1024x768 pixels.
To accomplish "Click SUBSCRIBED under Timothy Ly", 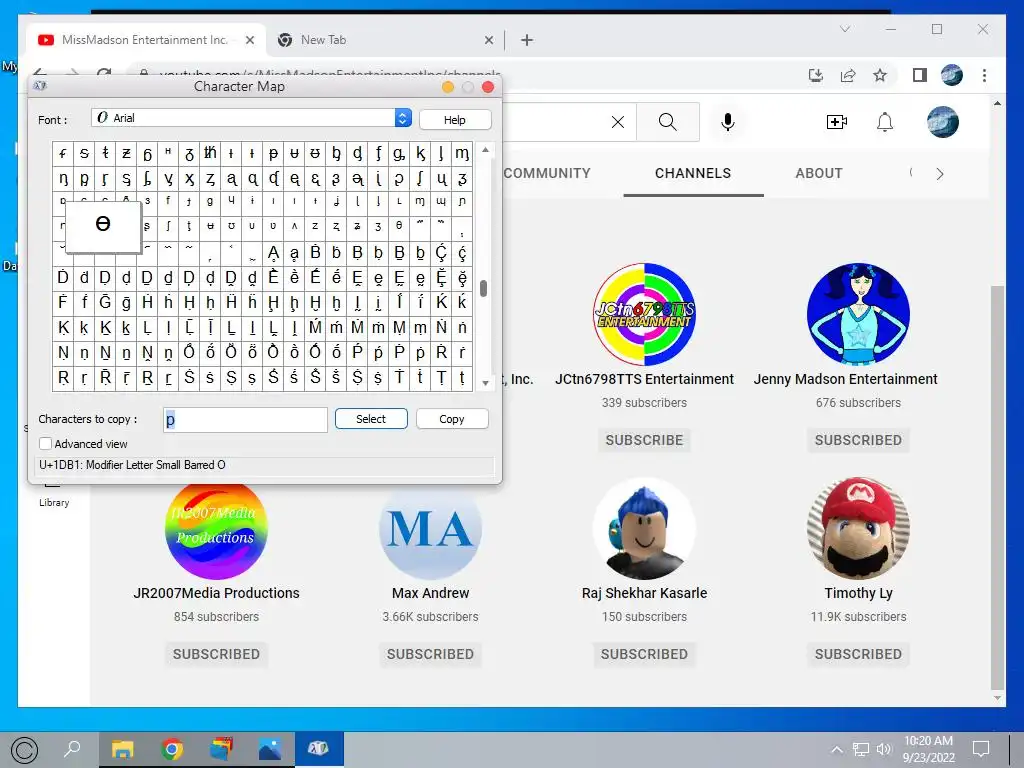I will click(858, 654).
